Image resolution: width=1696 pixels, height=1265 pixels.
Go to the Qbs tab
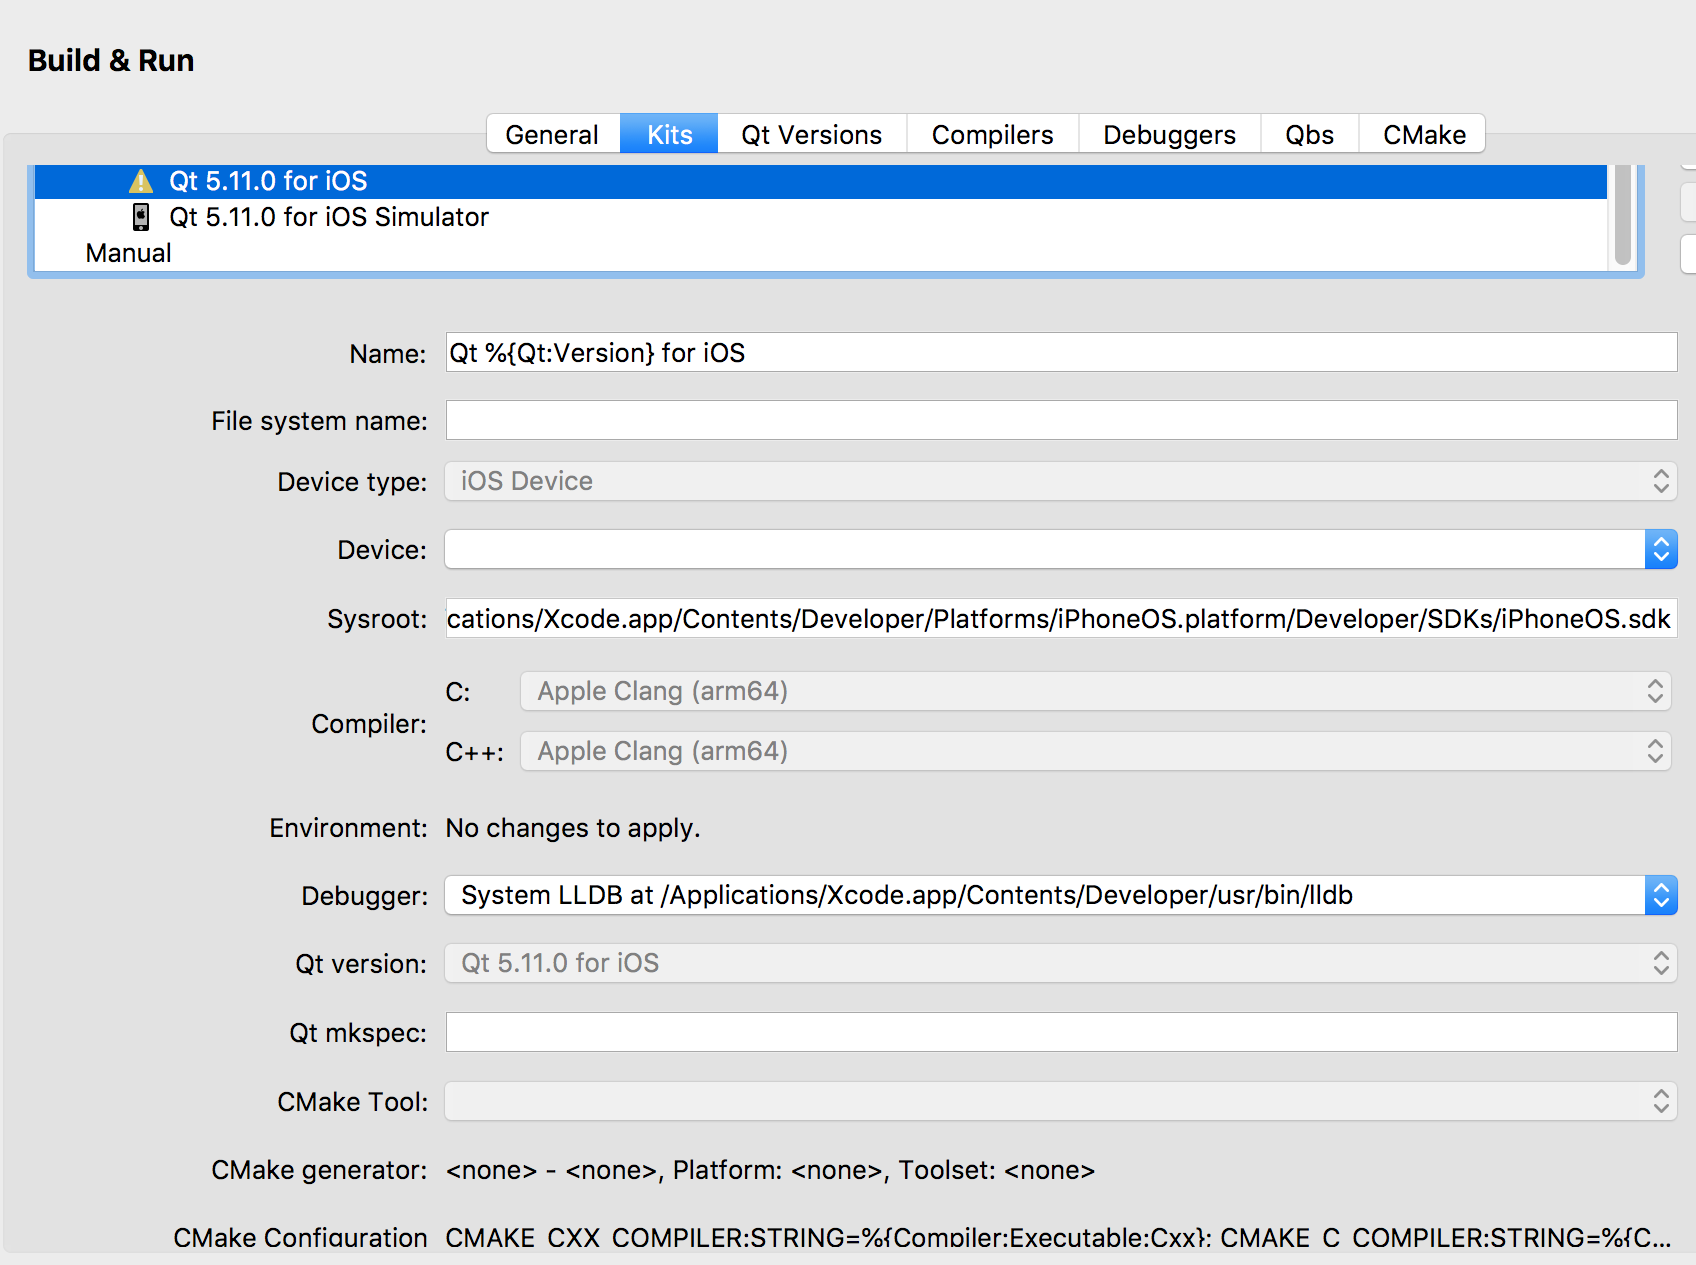pos(1309,134)
